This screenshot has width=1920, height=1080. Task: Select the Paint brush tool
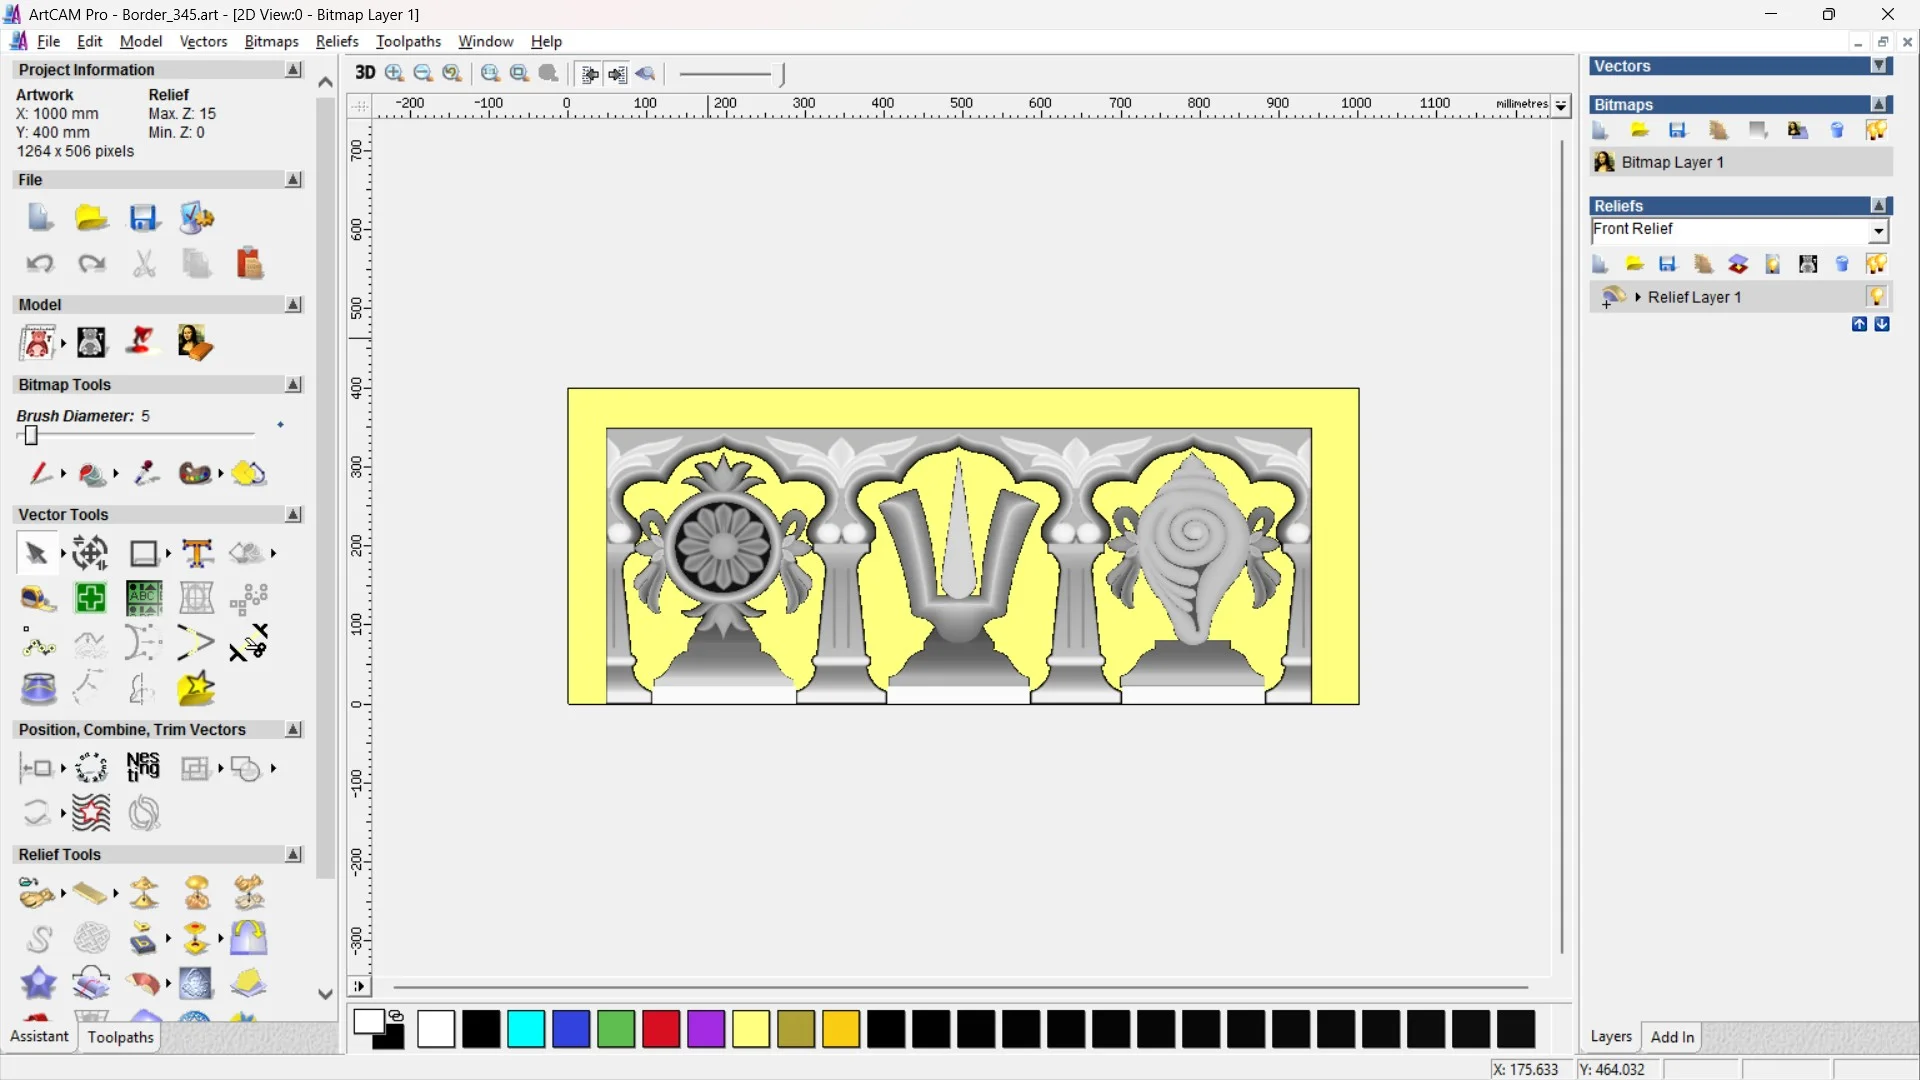[40, 473]
